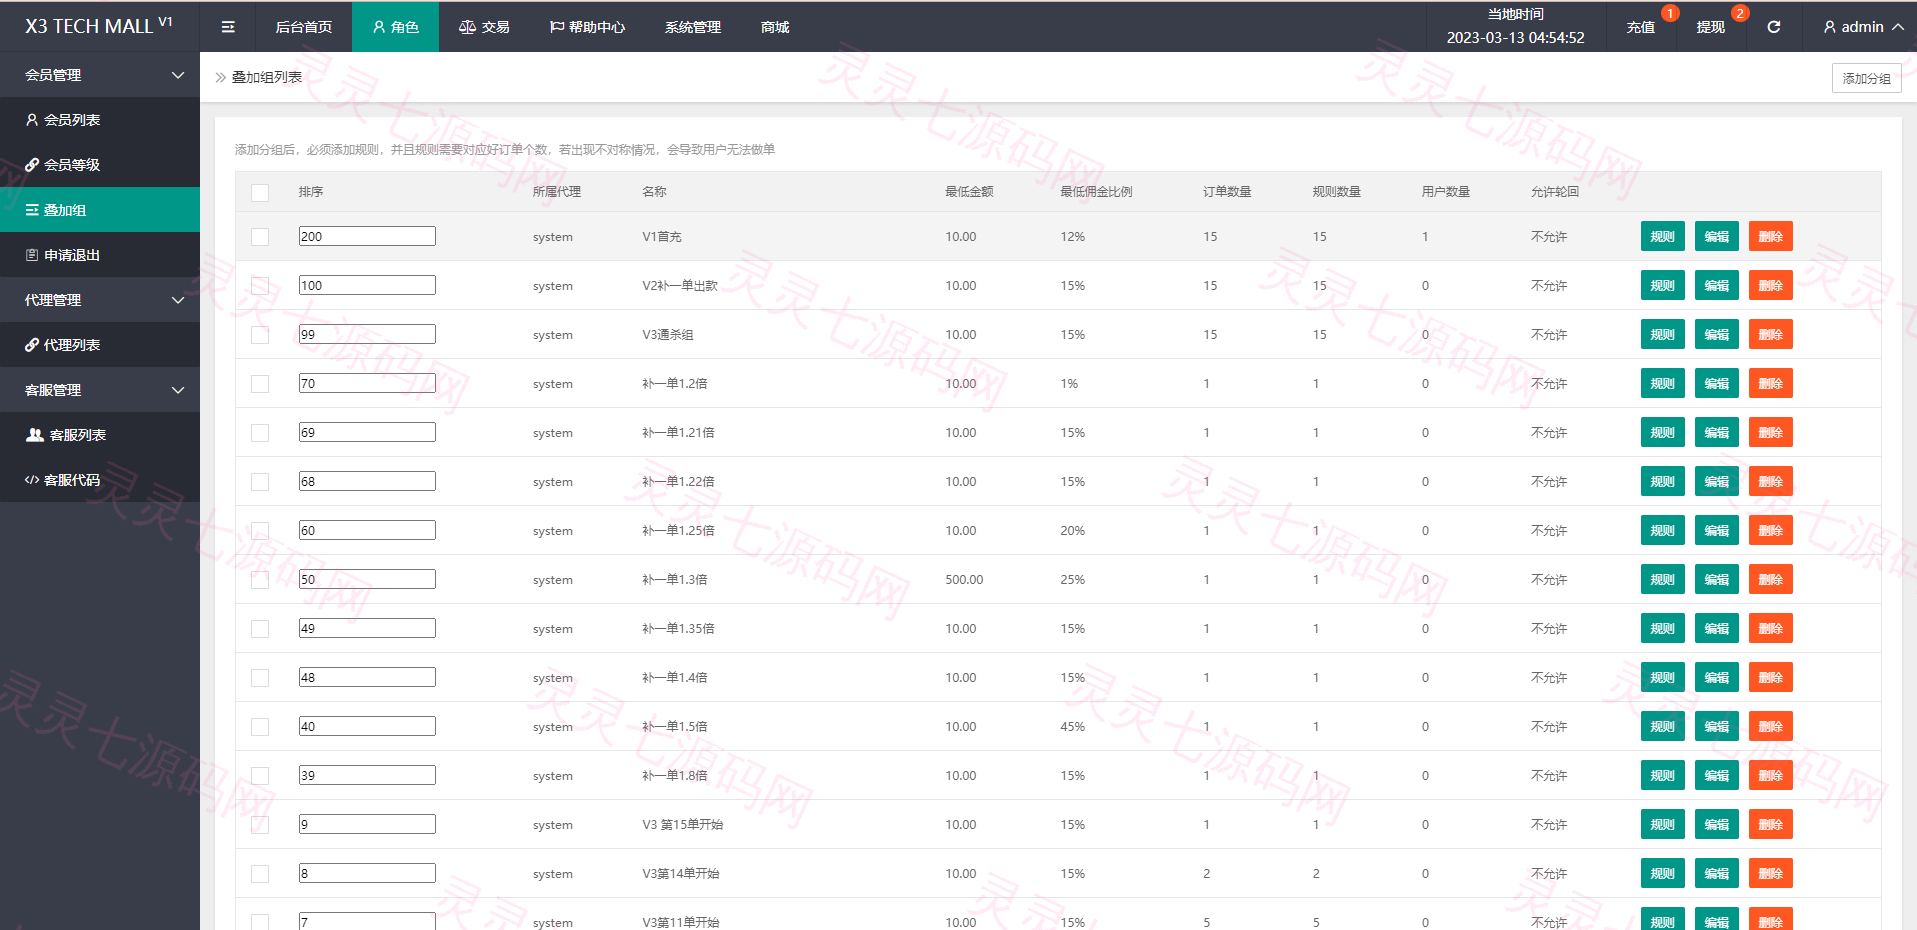Open 客服列表 in the sidebar

coord(100,435)
